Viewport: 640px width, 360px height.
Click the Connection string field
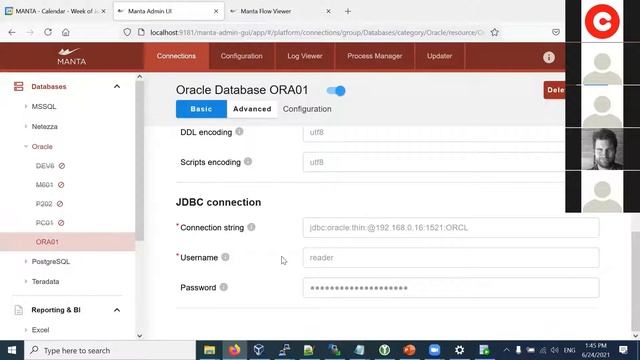[451, 227]
